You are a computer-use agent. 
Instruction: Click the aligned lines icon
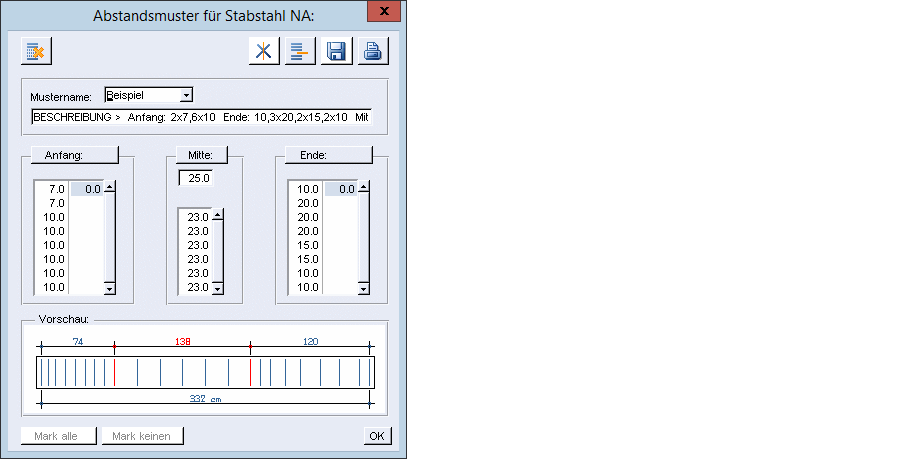coord(300,51)
